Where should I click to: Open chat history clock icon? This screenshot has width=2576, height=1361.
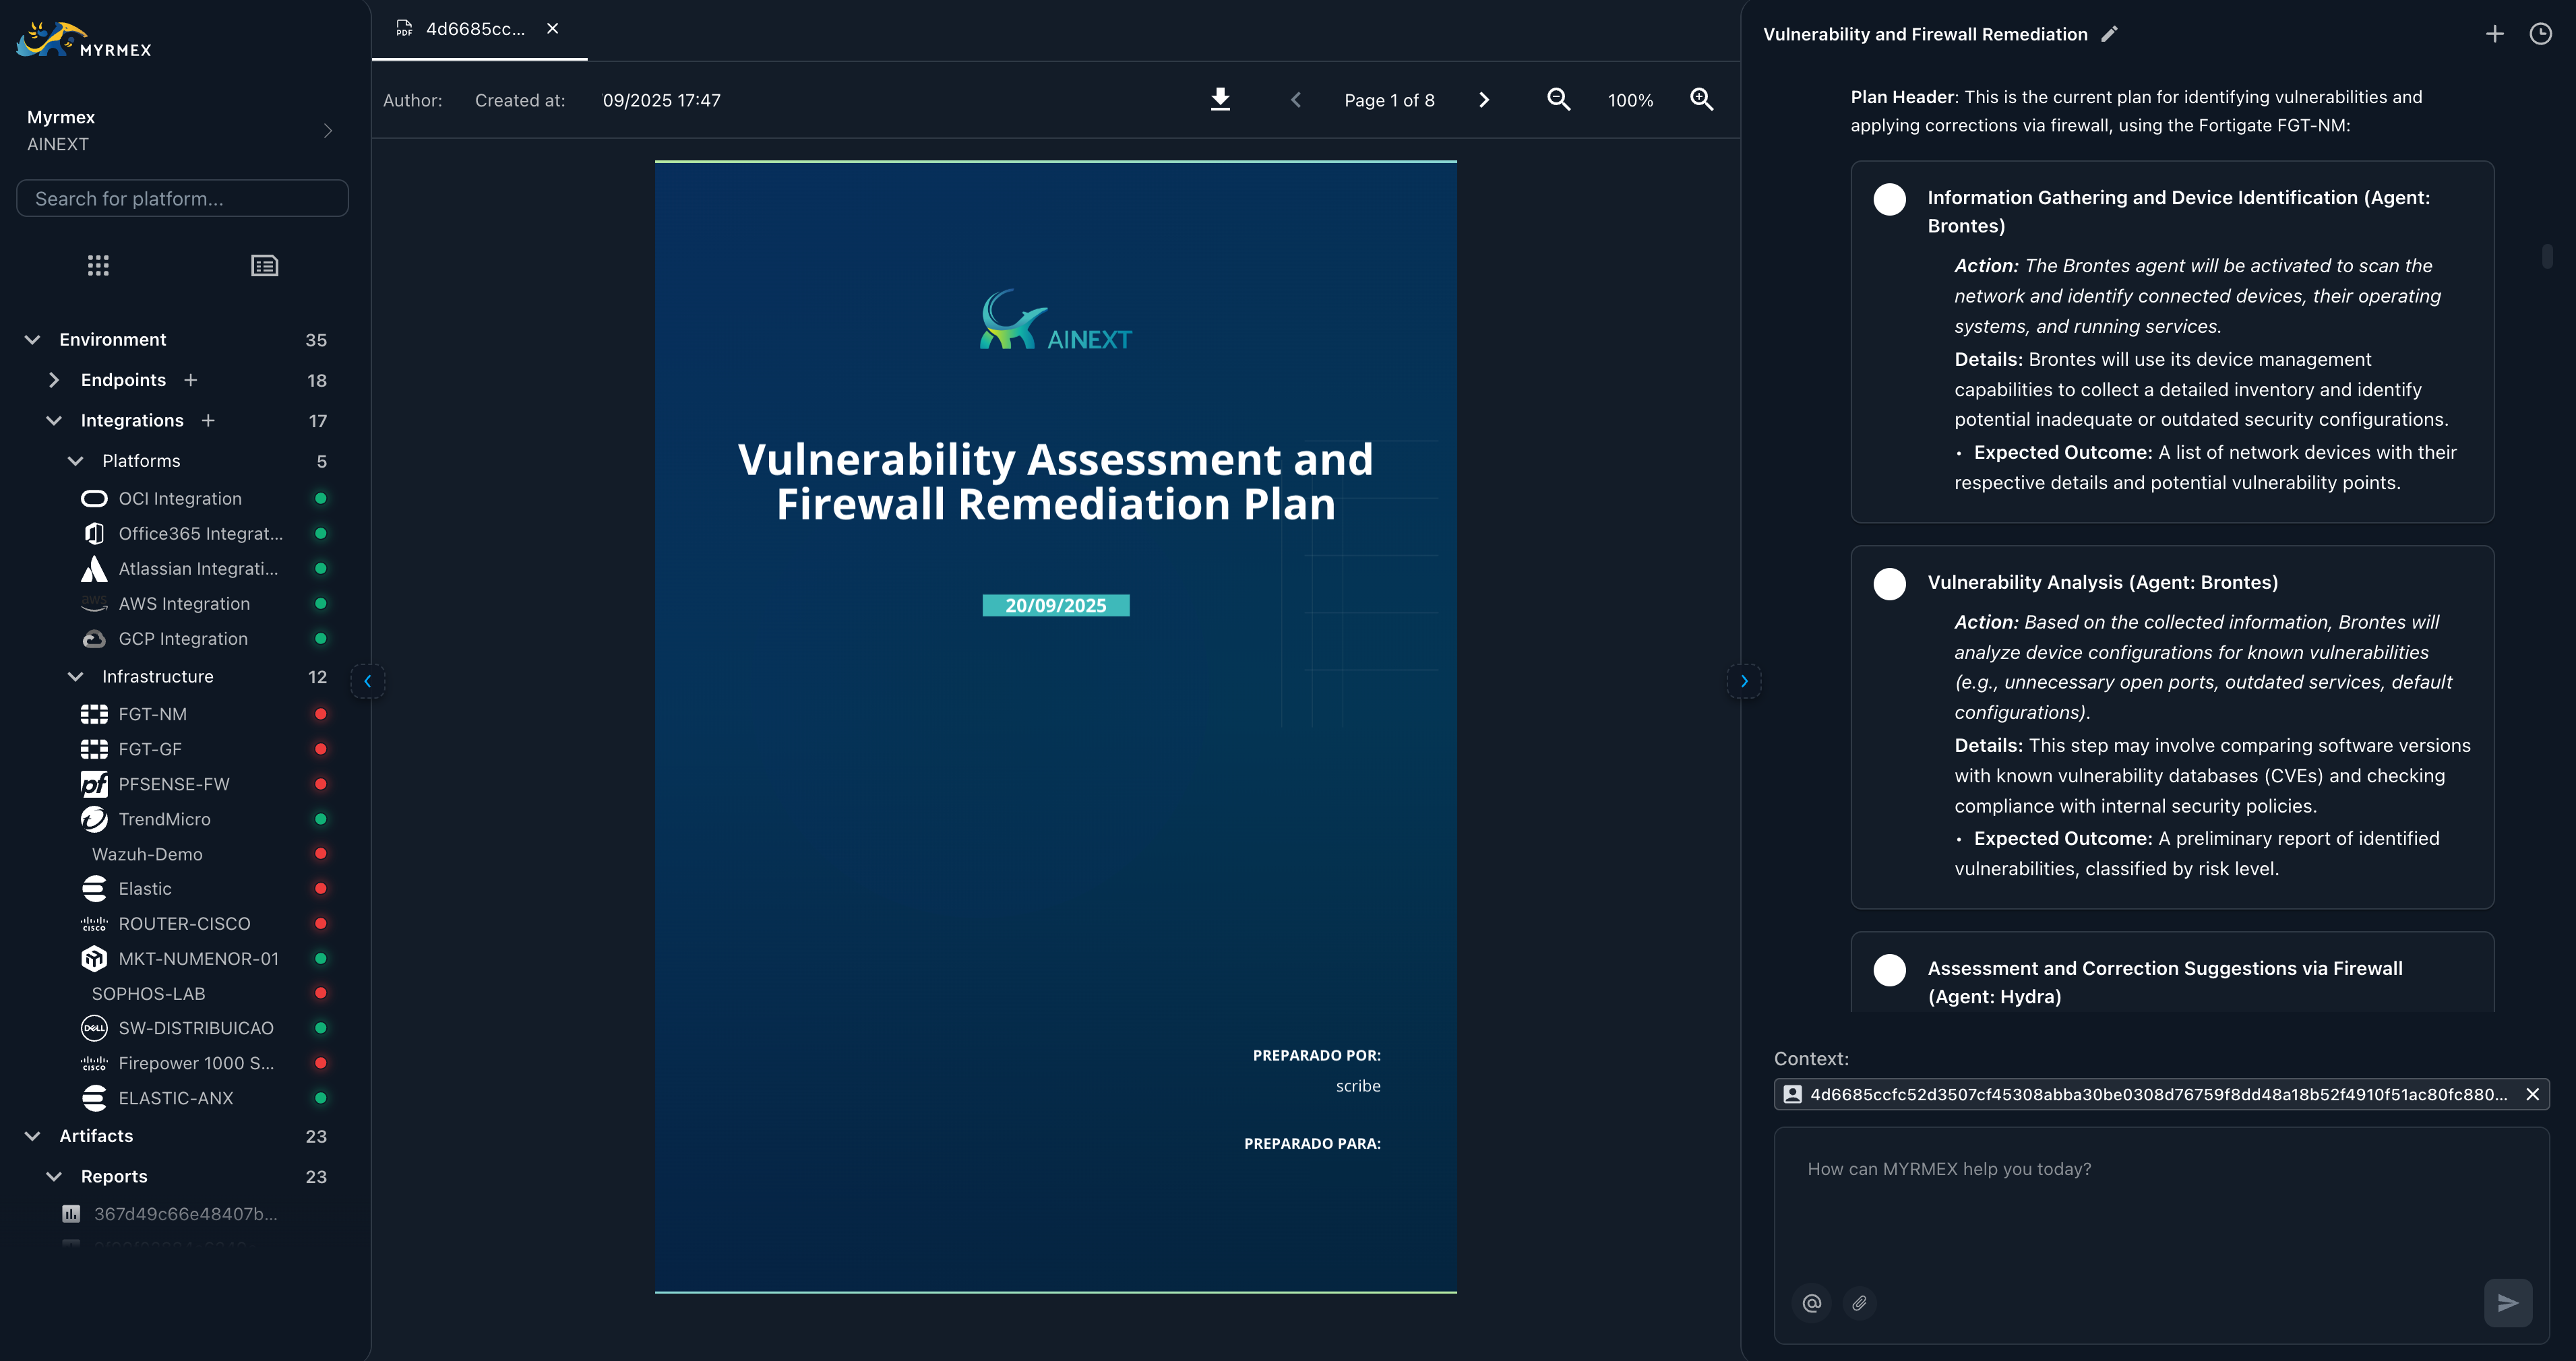[2540, 34]
